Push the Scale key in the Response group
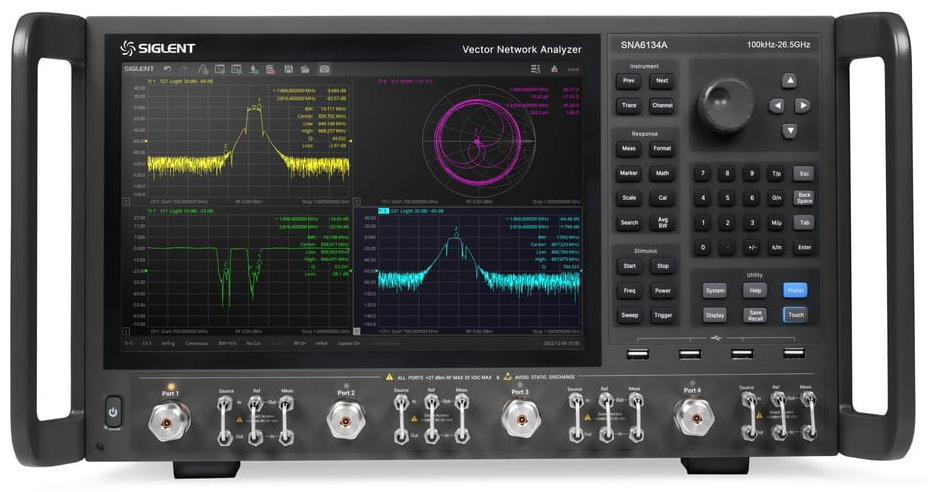 point(629,198)
